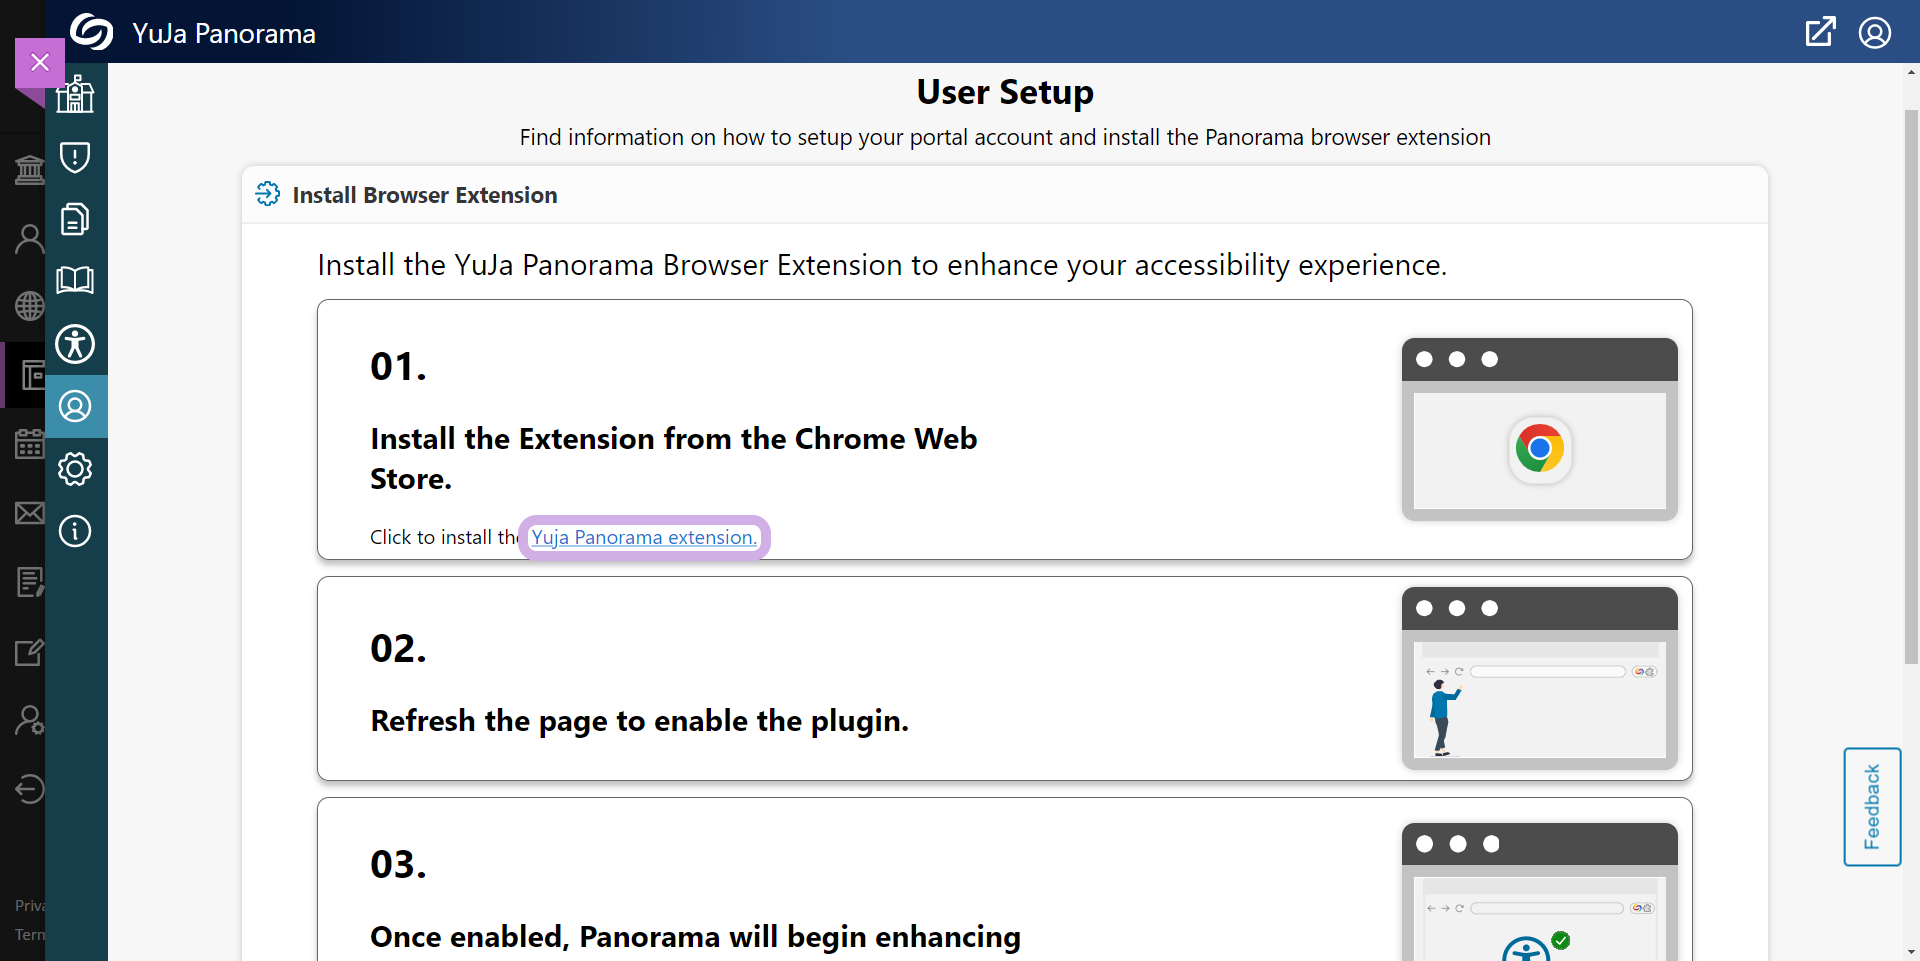This screenshot has height=961, width=1920.
Task: Select the highlighted user profile sidebar icon
Action: click(x=75, y=406)
